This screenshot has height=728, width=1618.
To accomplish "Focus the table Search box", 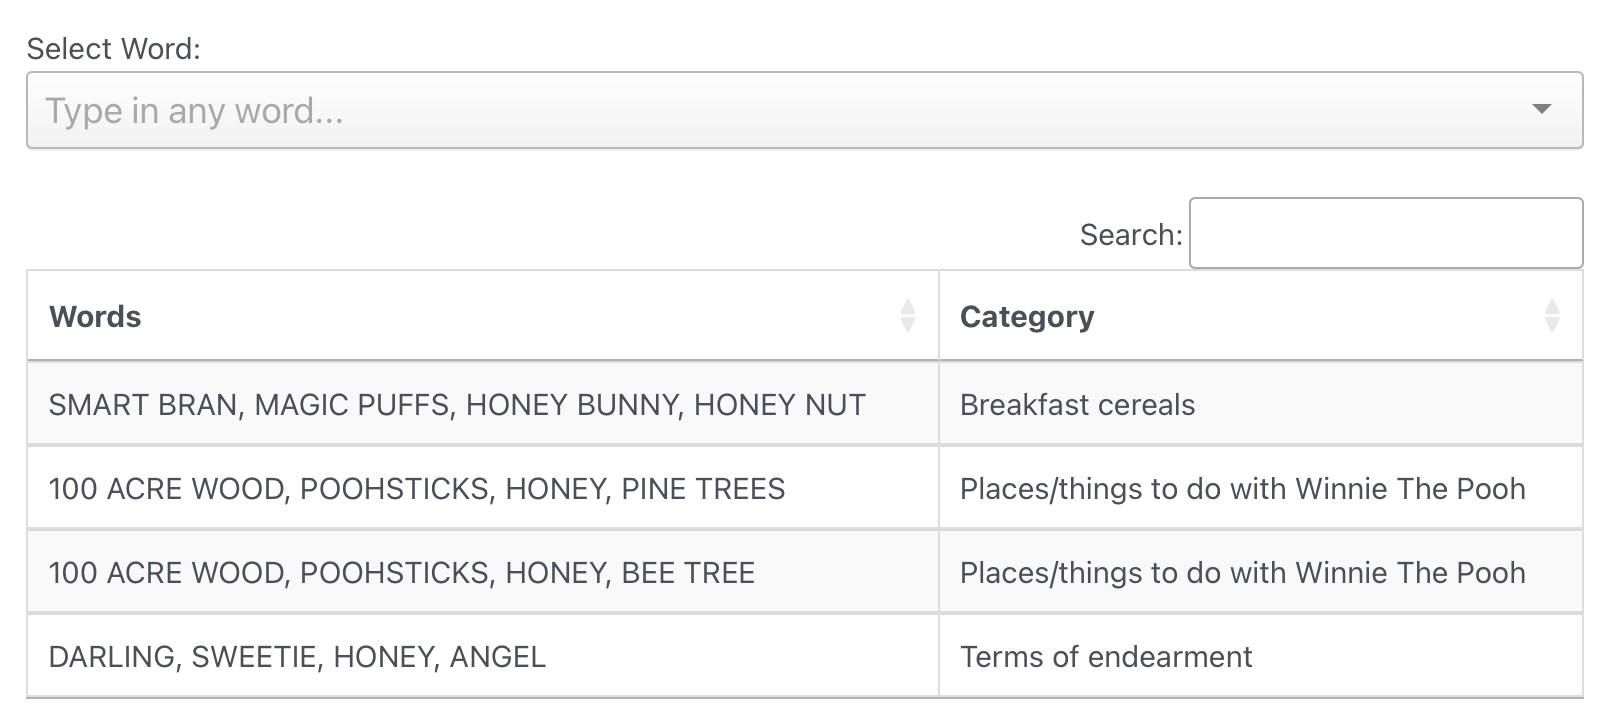I will (1385, 234).
